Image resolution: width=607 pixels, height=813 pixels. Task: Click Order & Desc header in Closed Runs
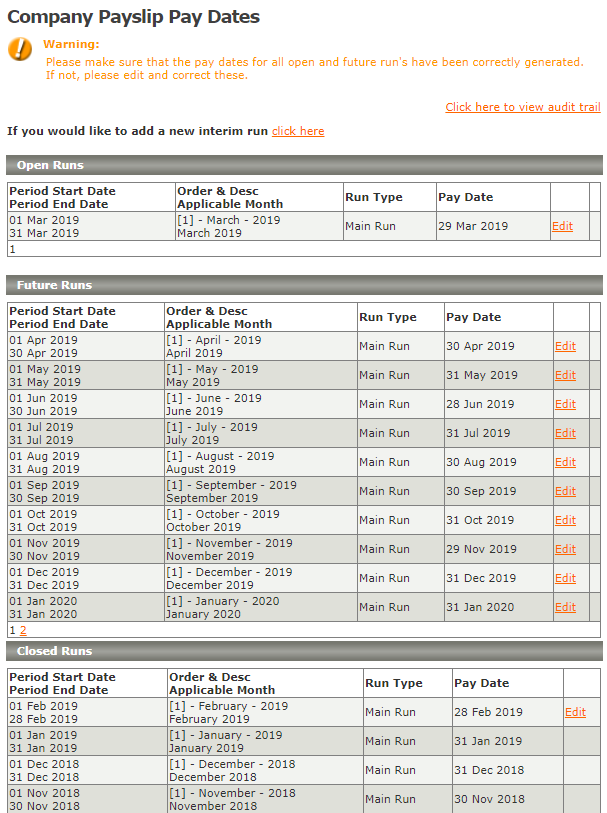point(209,677)
